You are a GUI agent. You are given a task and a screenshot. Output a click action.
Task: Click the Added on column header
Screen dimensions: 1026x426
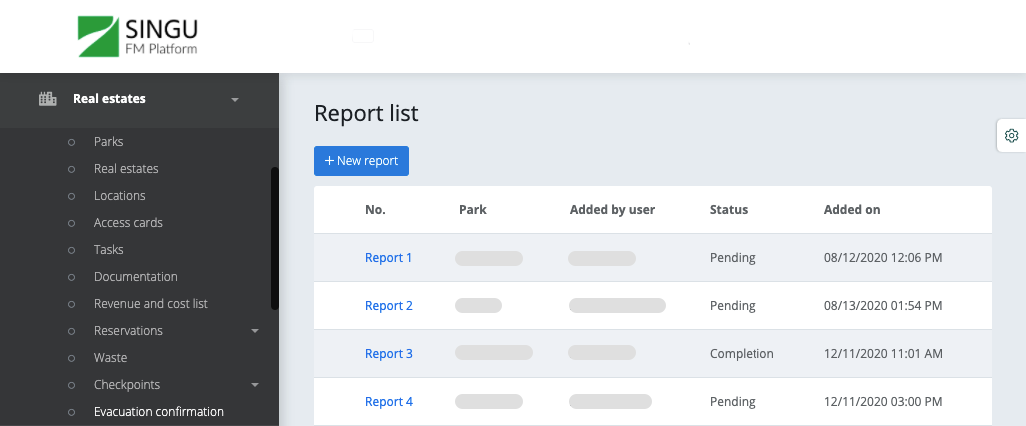(x=852, y=210)
